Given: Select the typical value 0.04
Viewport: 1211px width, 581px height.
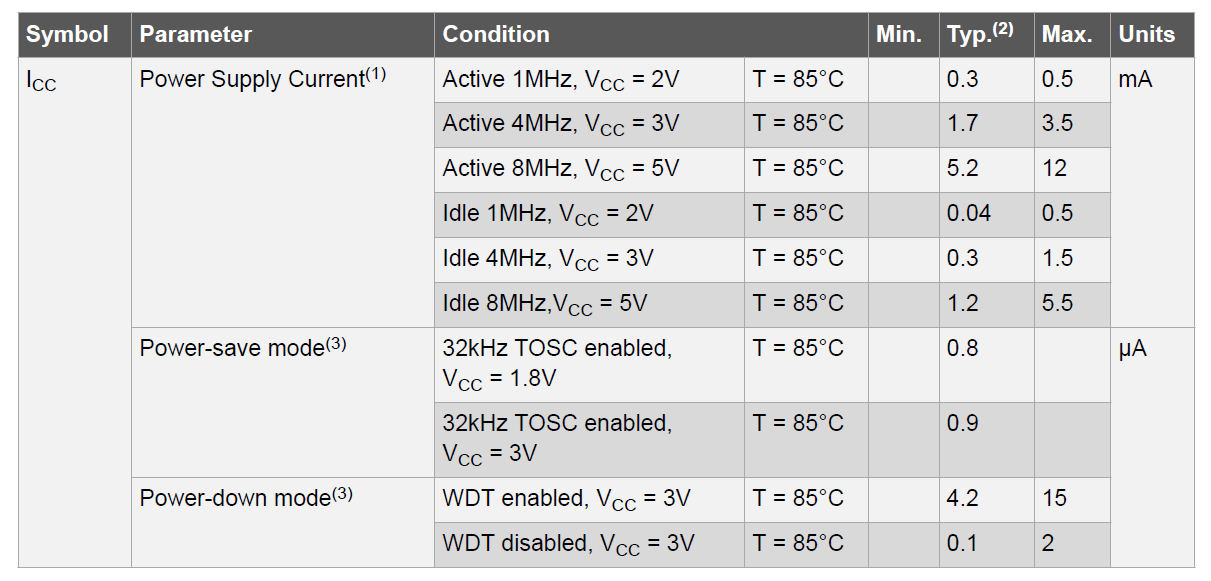Looking at the screenshot, I should pyautogui.click(x=969, y=214).
